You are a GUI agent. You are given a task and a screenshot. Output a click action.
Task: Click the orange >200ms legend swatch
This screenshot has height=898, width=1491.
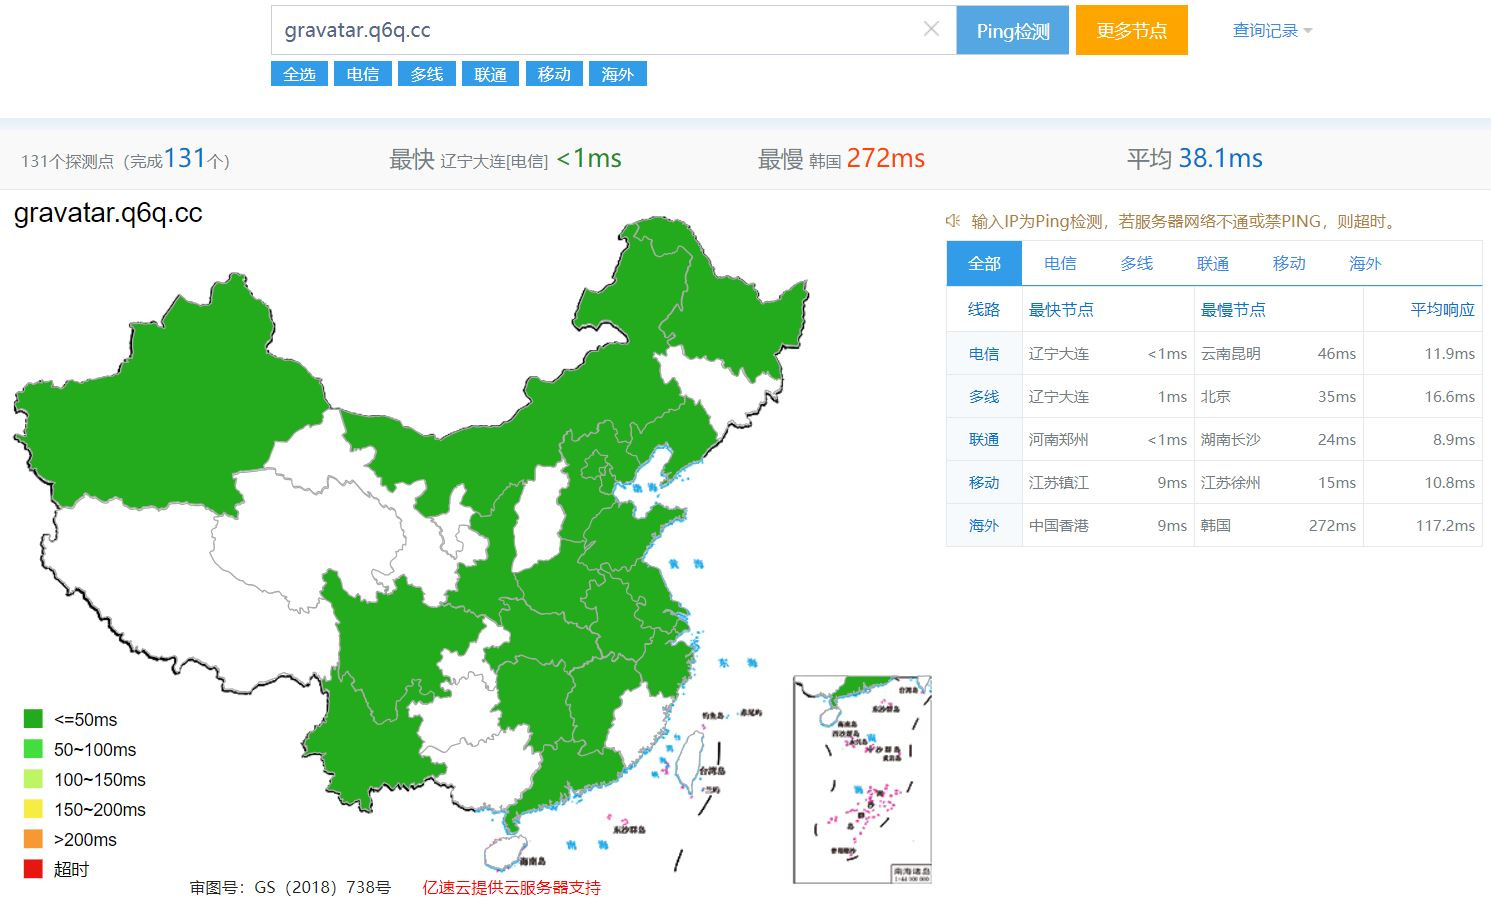tap(33, 839)
